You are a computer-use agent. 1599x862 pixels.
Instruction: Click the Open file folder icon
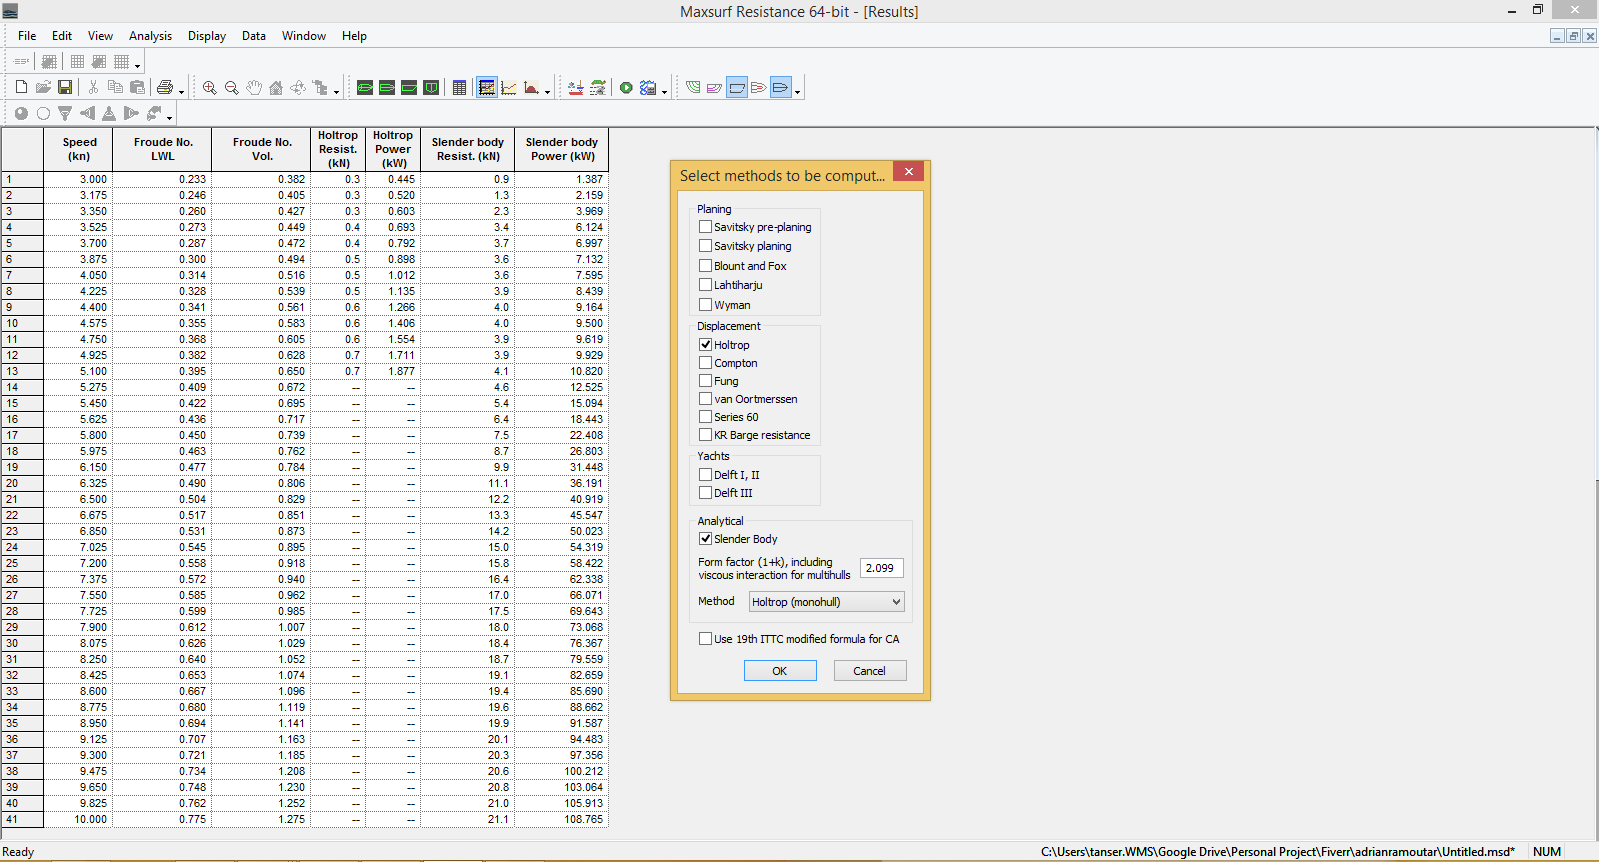[x=43, y=88]
